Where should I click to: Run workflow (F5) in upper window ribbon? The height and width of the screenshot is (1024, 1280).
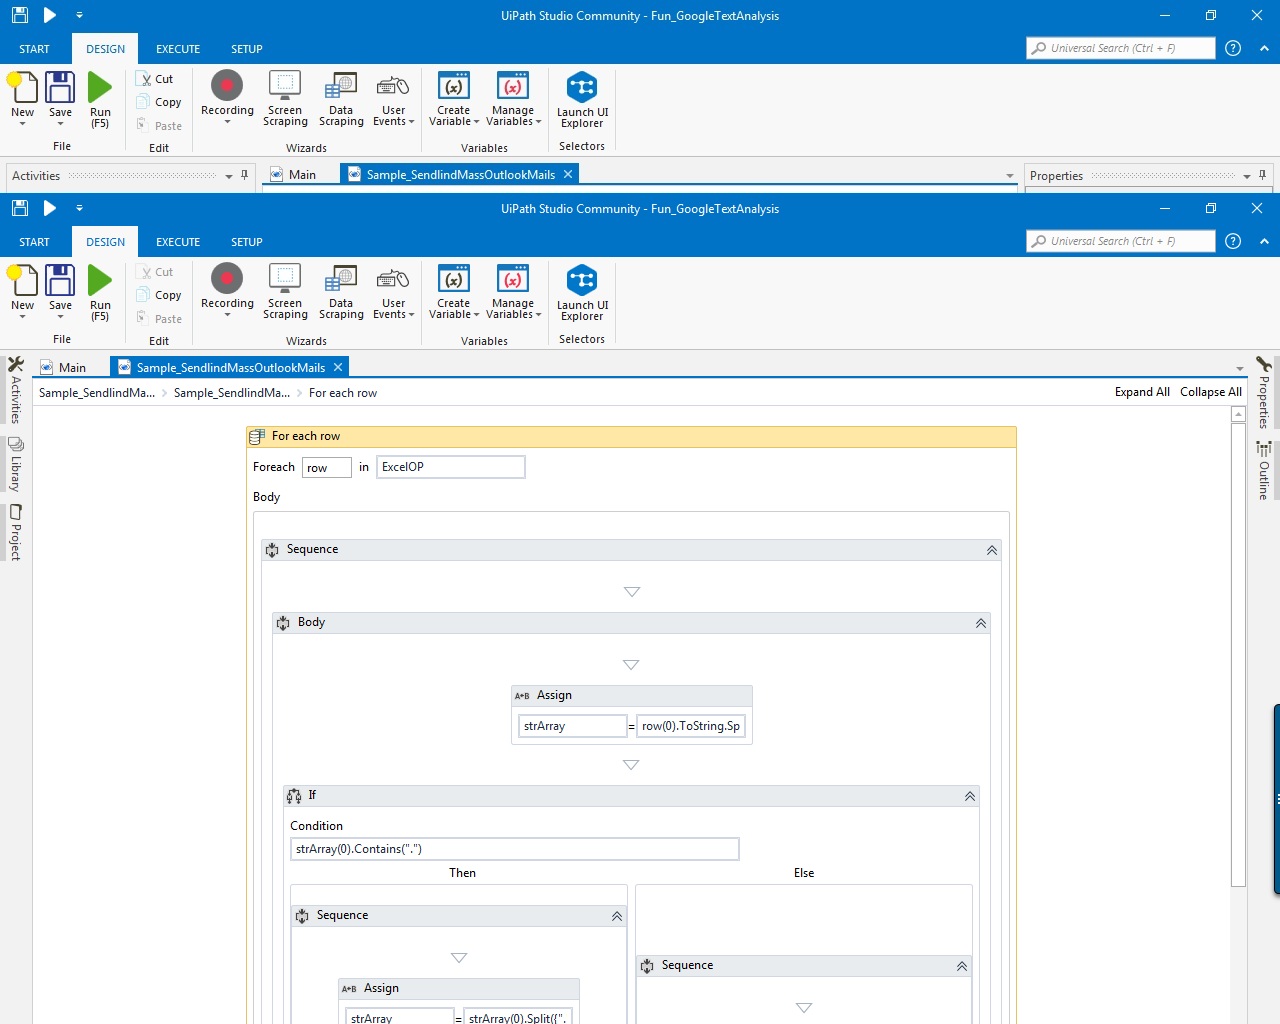[x=100, y=98]
